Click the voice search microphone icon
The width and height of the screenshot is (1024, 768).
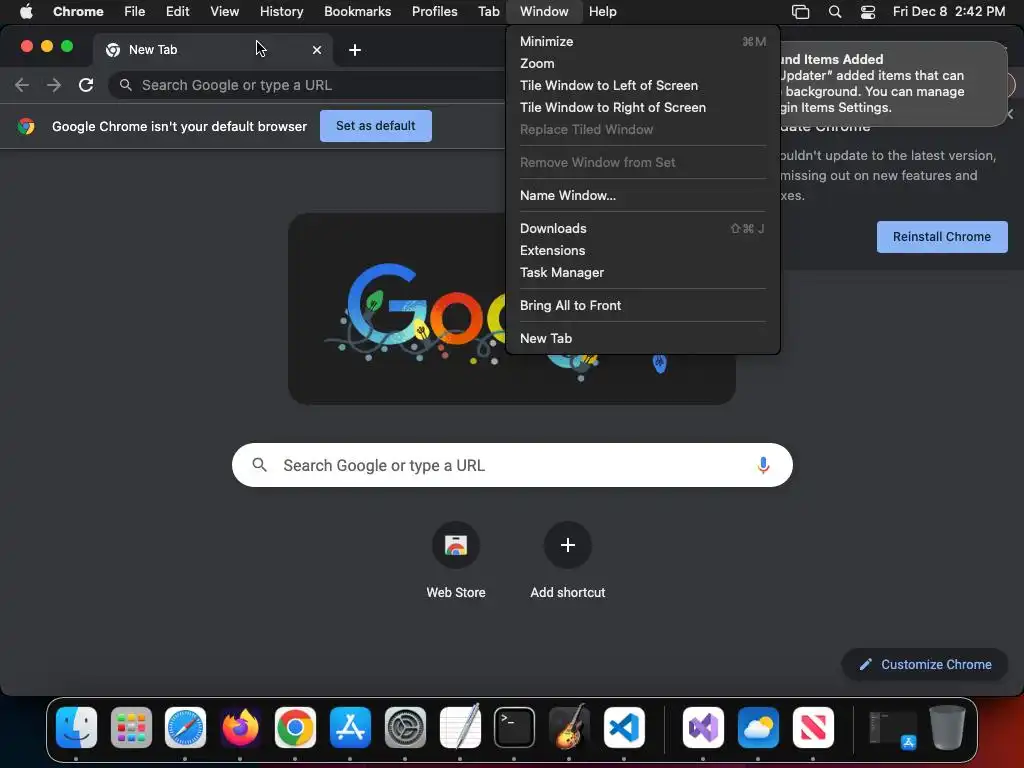tap(763, 465)
